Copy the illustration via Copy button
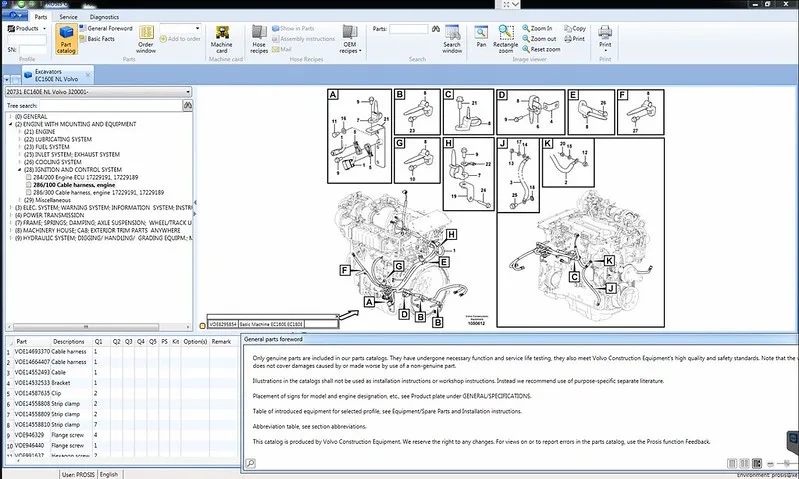 point(575,29)
